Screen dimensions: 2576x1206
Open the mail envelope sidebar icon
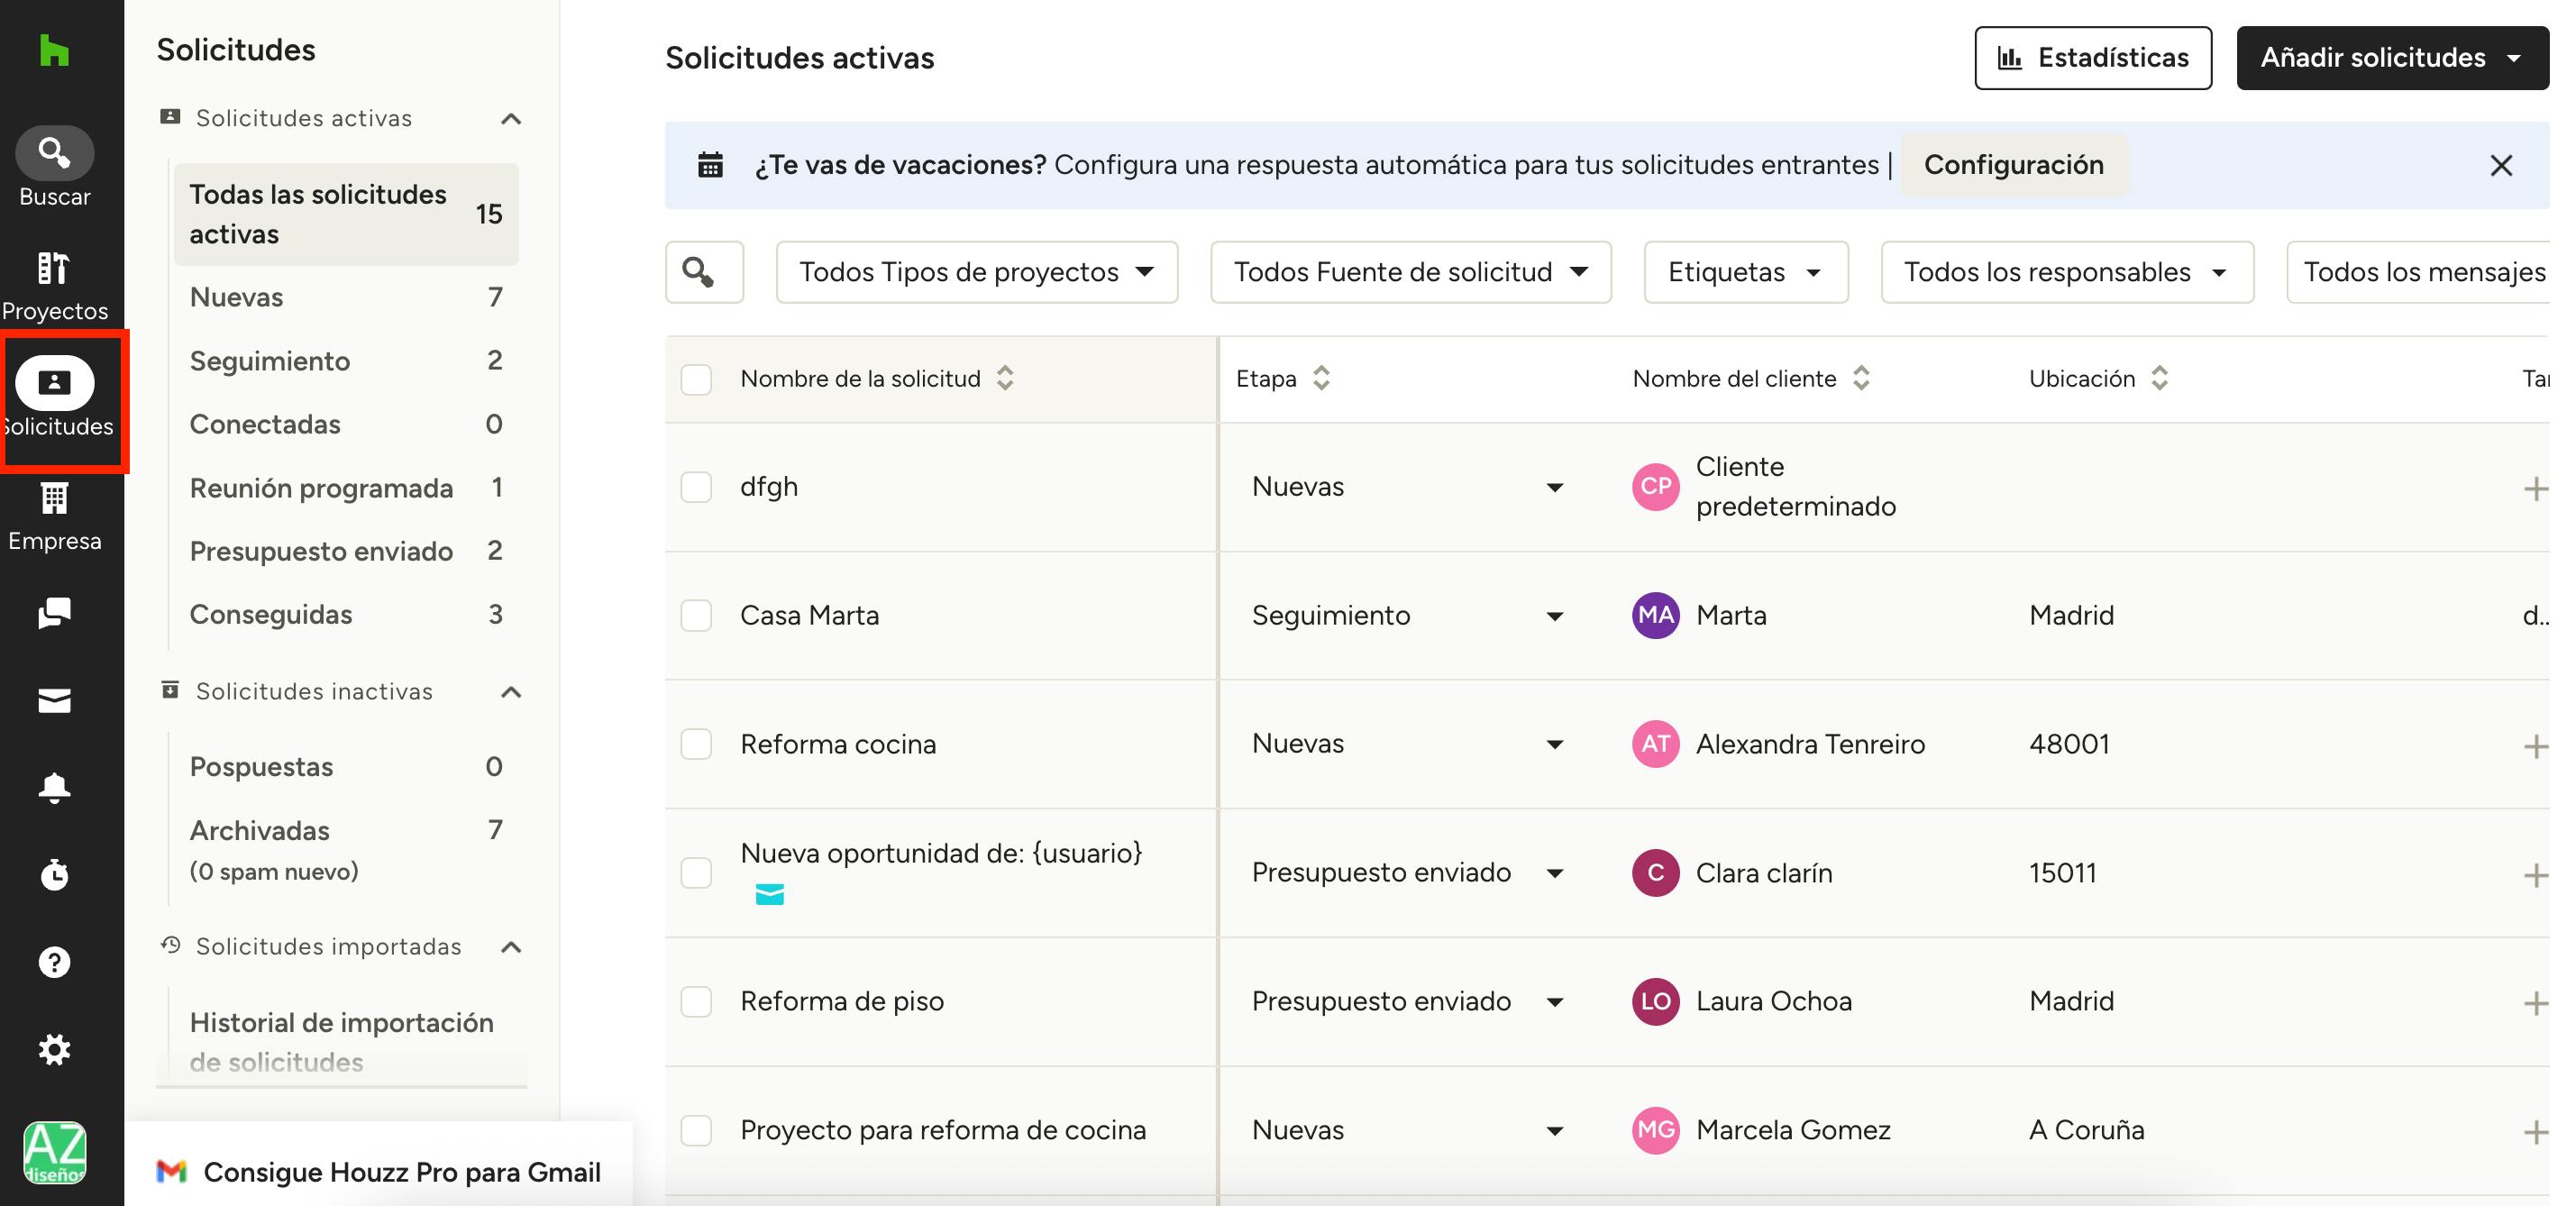pos(54,701)
